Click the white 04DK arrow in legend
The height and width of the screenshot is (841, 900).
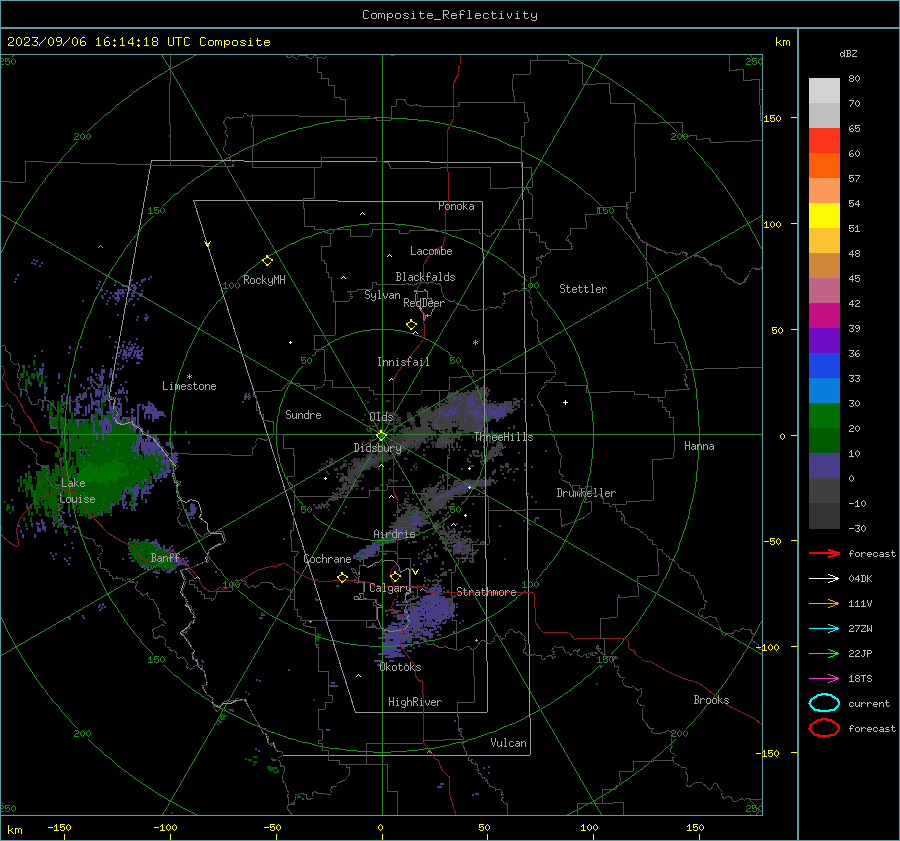[x=824, y=578]
